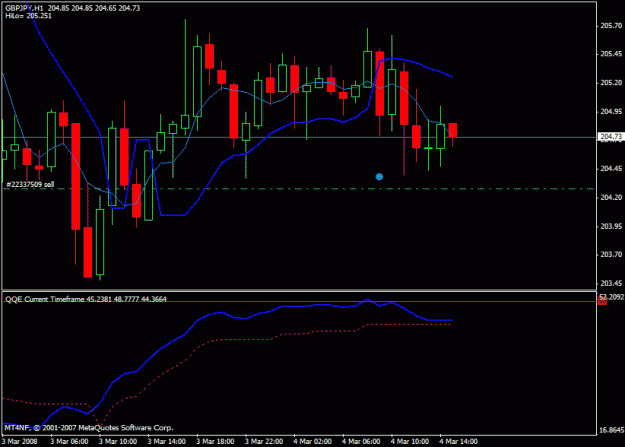Click the 3 Mar 2008 date label
The height and width of the screenshot is (447, 625).
20,441
